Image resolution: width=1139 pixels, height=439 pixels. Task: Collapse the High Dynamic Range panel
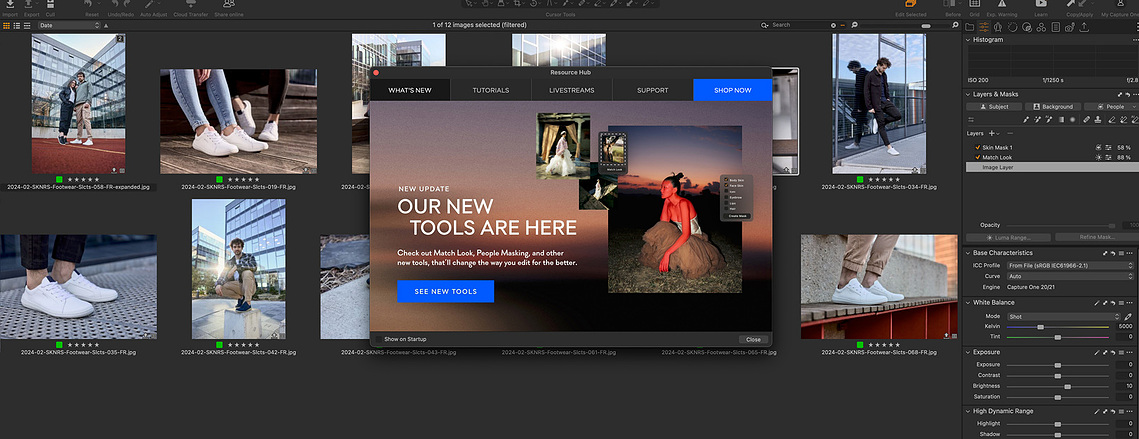(x=968, y=411)
